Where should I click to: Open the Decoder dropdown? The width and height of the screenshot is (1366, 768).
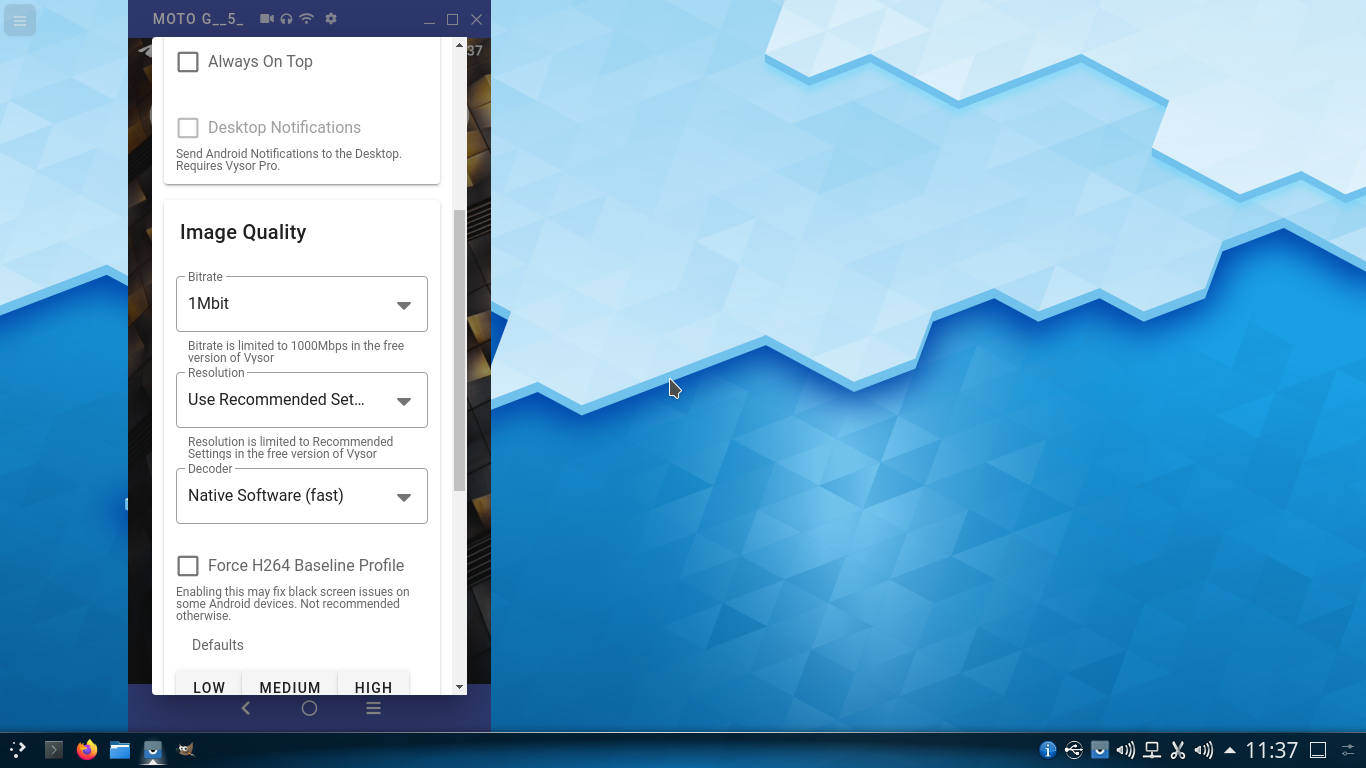(301, 496)
